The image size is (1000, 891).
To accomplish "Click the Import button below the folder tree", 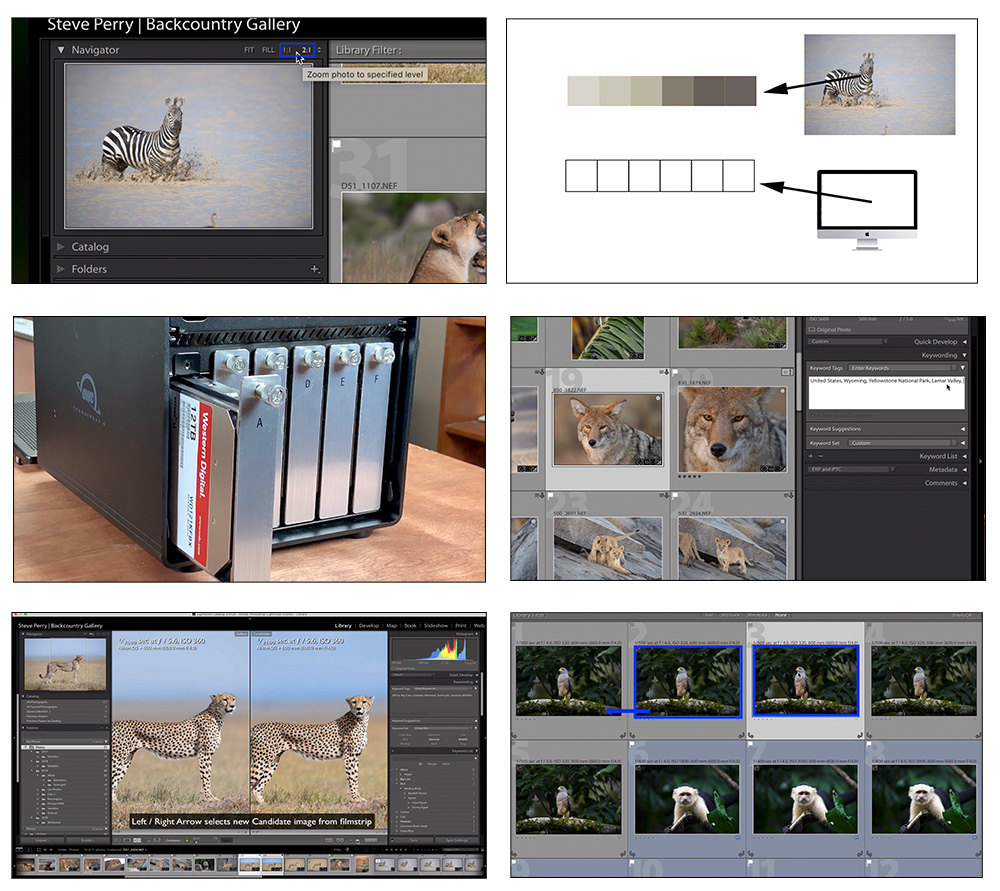I will tap(42, 840).
